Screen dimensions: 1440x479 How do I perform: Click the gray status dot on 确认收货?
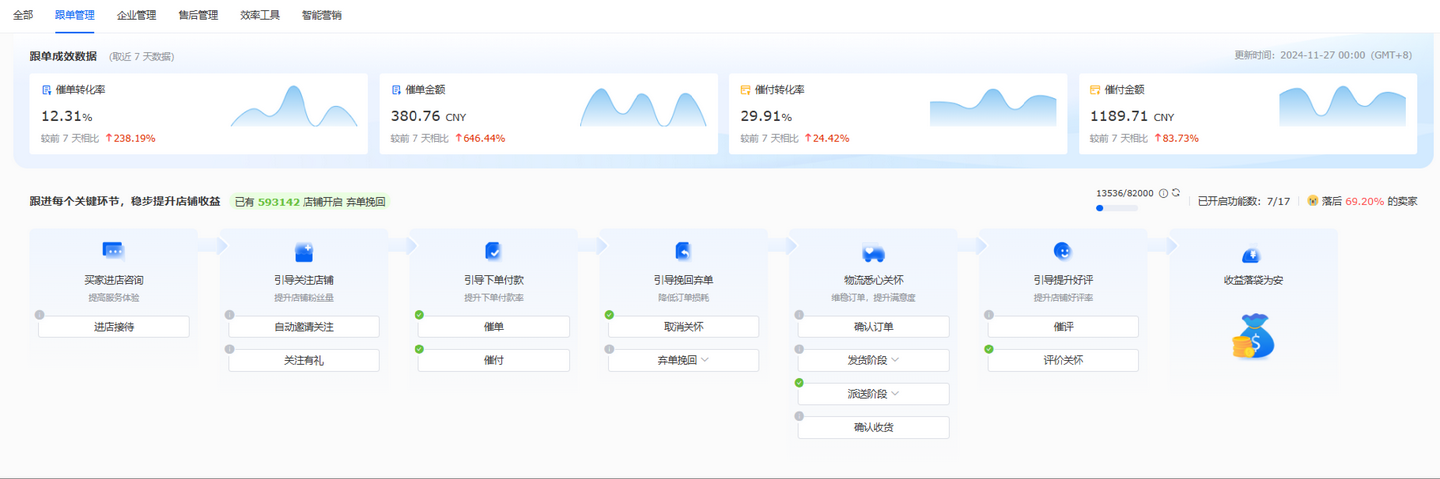tap(799, 416)
